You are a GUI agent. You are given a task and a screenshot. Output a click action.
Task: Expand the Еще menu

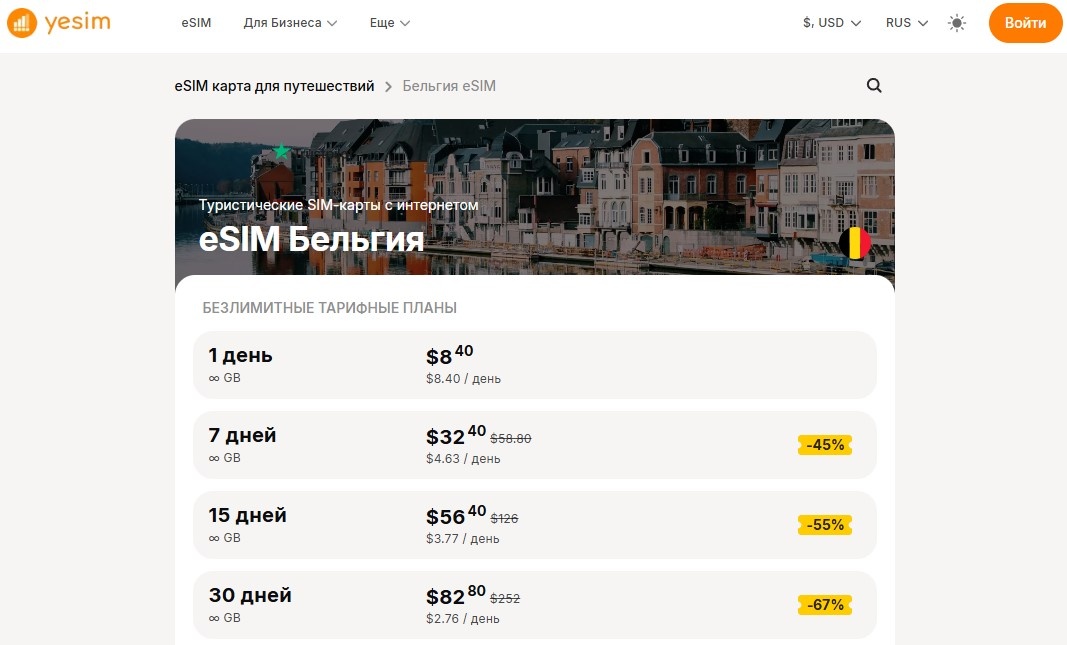(x=390, y=23)
